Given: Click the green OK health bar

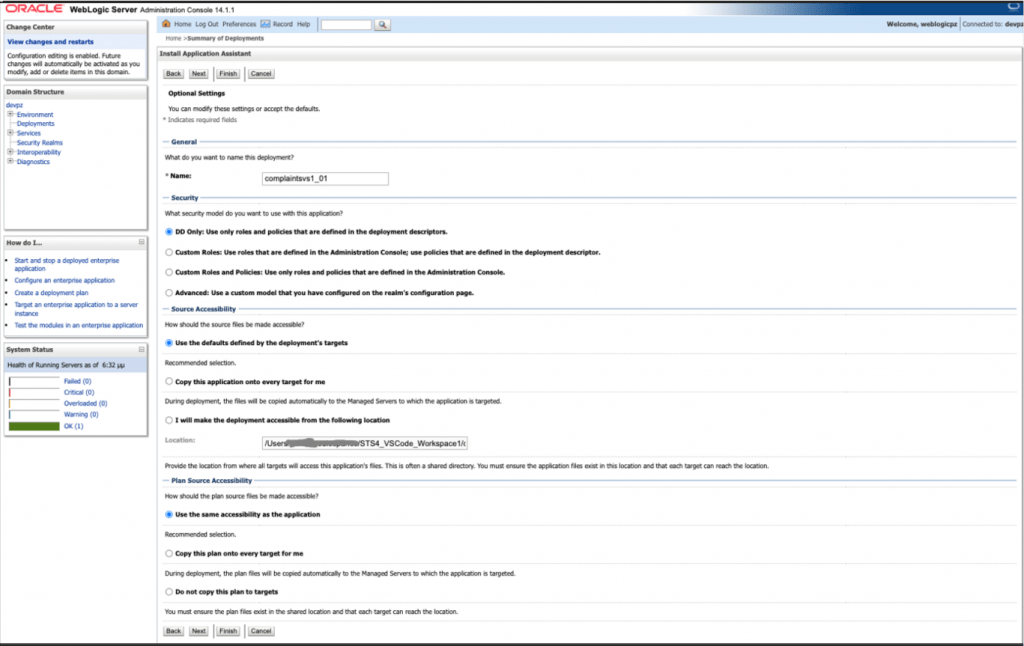Looking at the screenshot, I should coord(34,426).
